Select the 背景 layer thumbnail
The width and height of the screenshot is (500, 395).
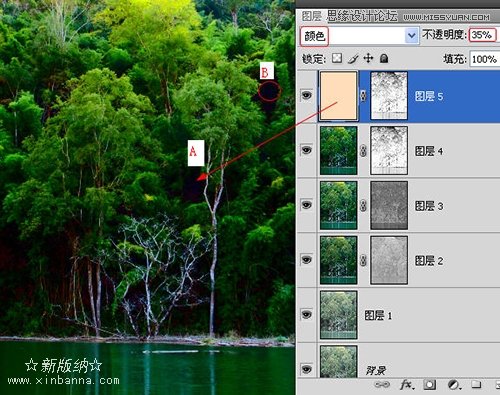(x=339, y=362)
